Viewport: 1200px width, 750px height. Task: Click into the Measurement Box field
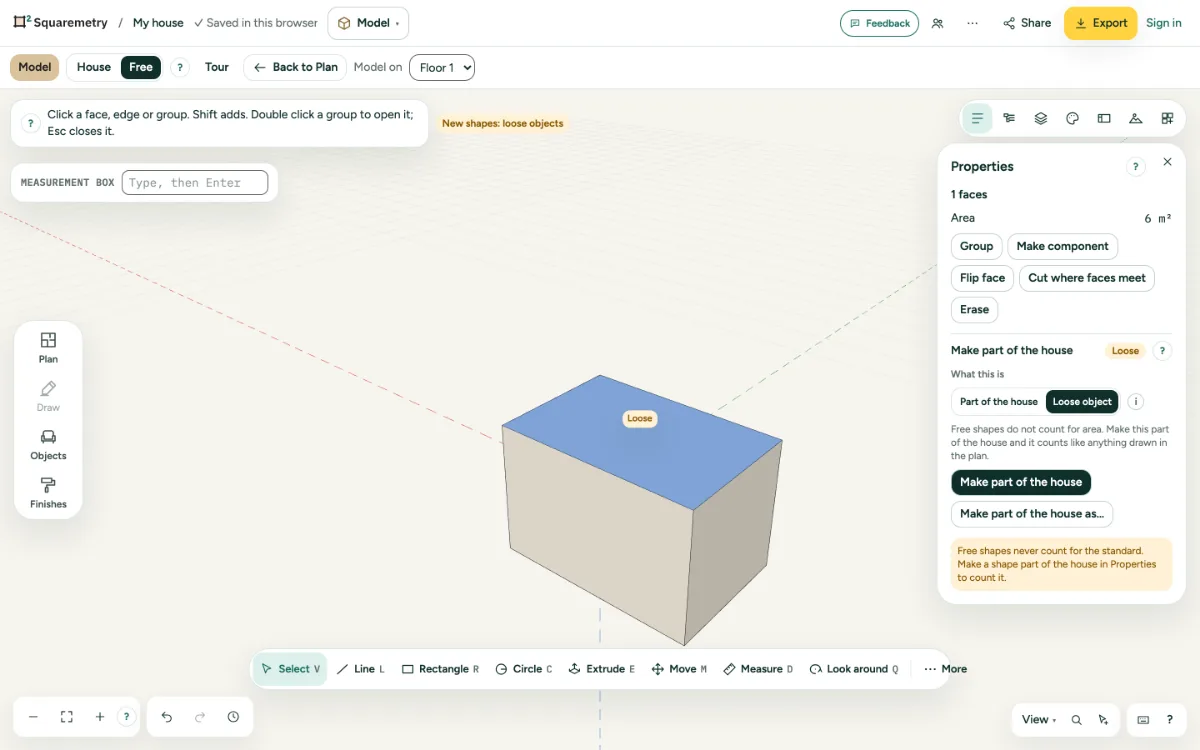(x=195, y=183)
